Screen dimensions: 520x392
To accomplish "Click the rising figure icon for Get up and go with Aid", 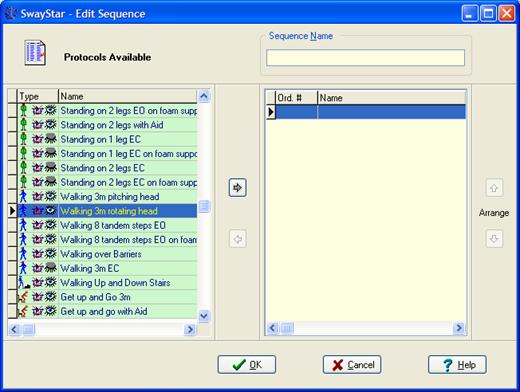I will click(23, 311).
